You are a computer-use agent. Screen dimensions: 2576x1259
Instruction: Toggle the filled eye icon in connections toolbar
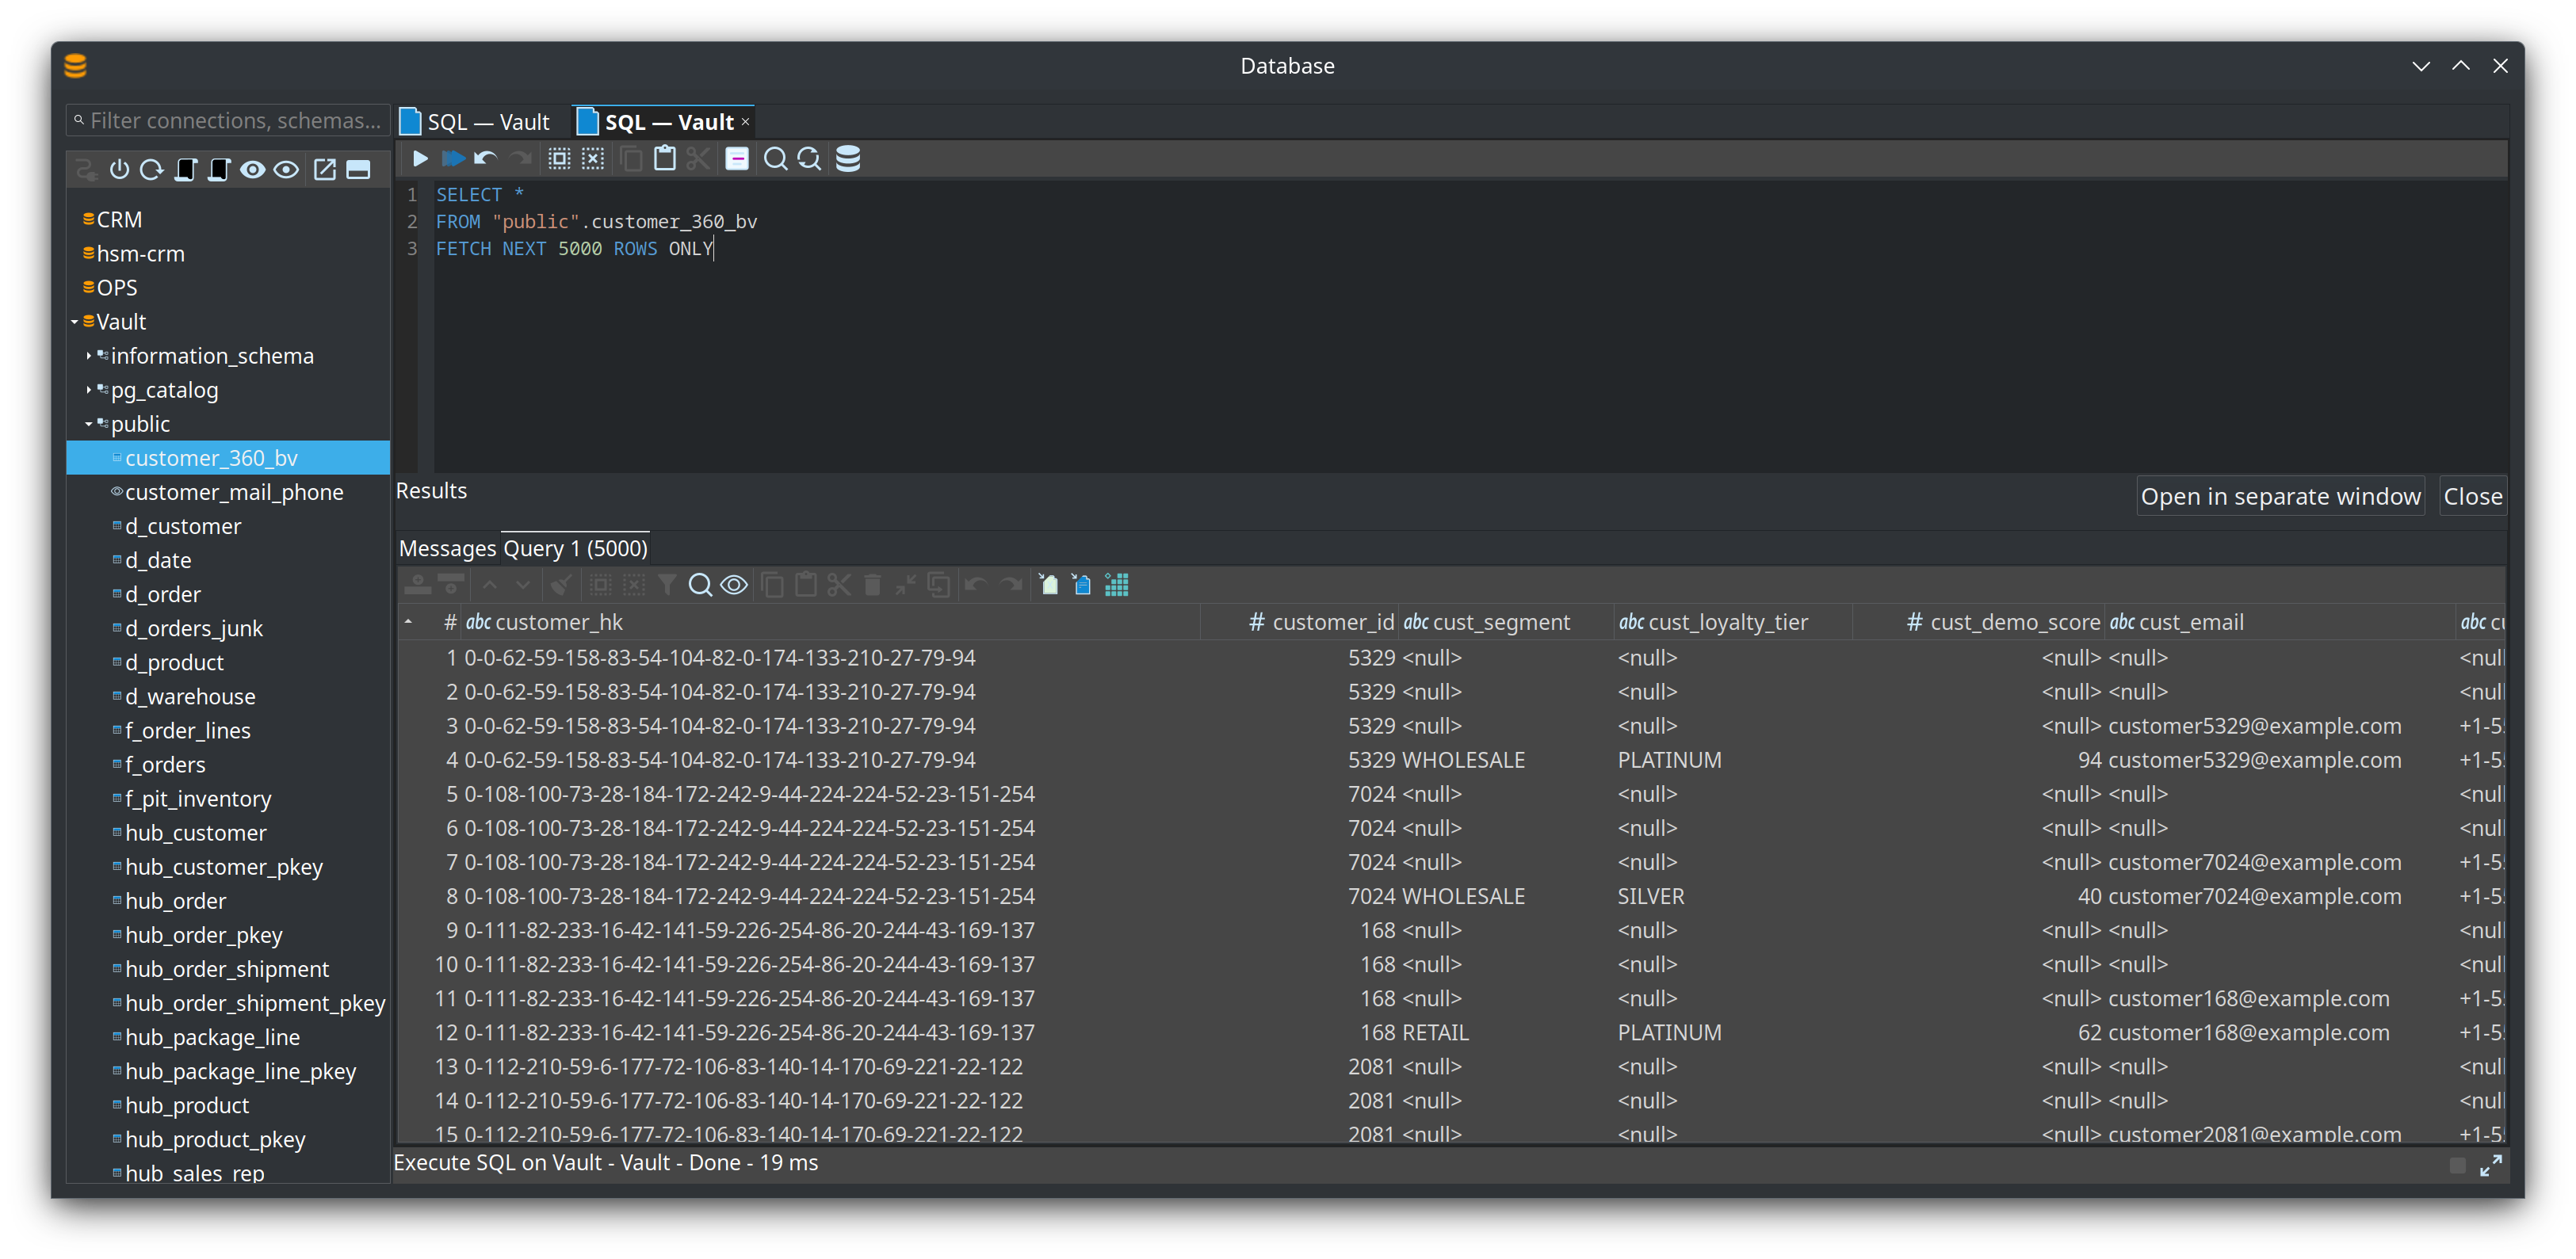pyautogui.click(x=253, y=169)
